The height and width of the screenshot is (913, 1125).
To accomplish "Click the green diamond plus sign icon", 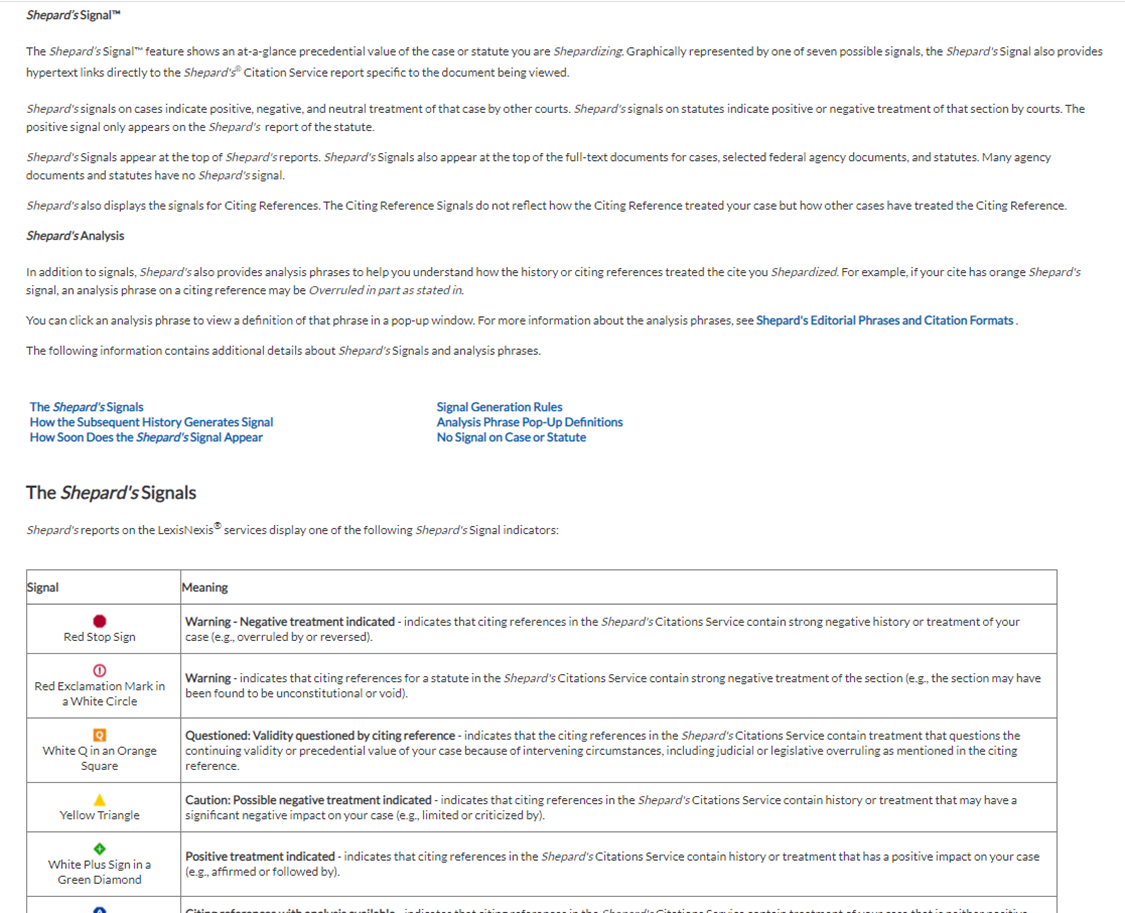I will click(x=100, y=849).
